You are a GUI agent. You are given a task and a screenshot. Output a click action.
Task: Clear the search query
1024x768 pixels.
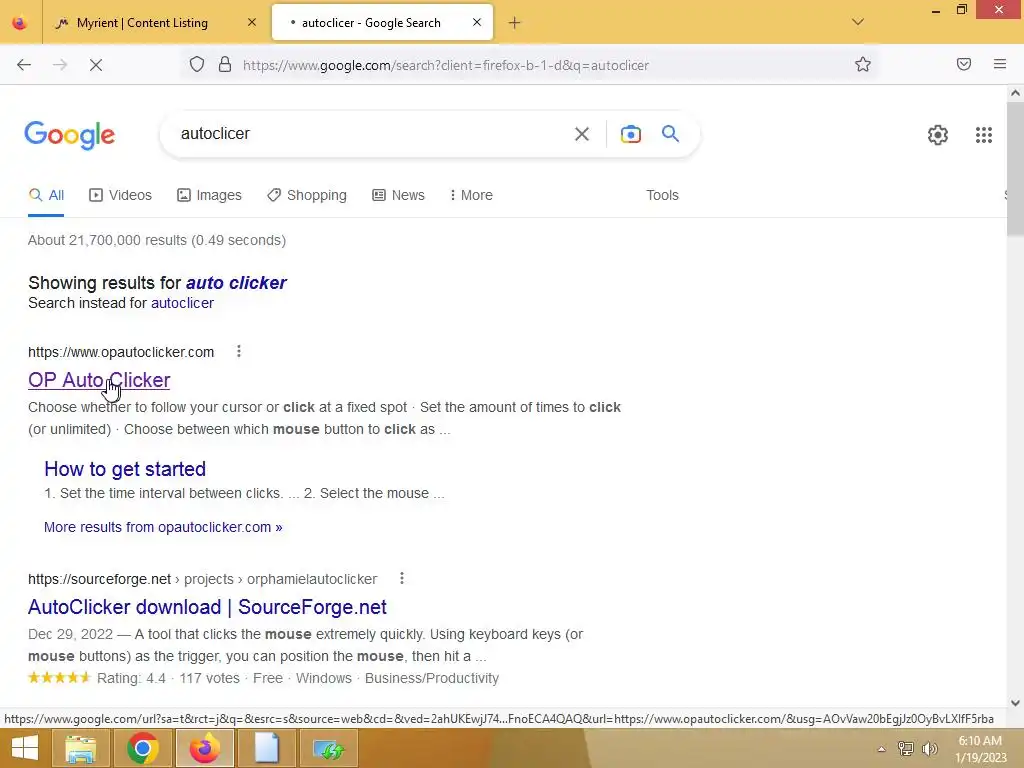click(x=582, y=135)
